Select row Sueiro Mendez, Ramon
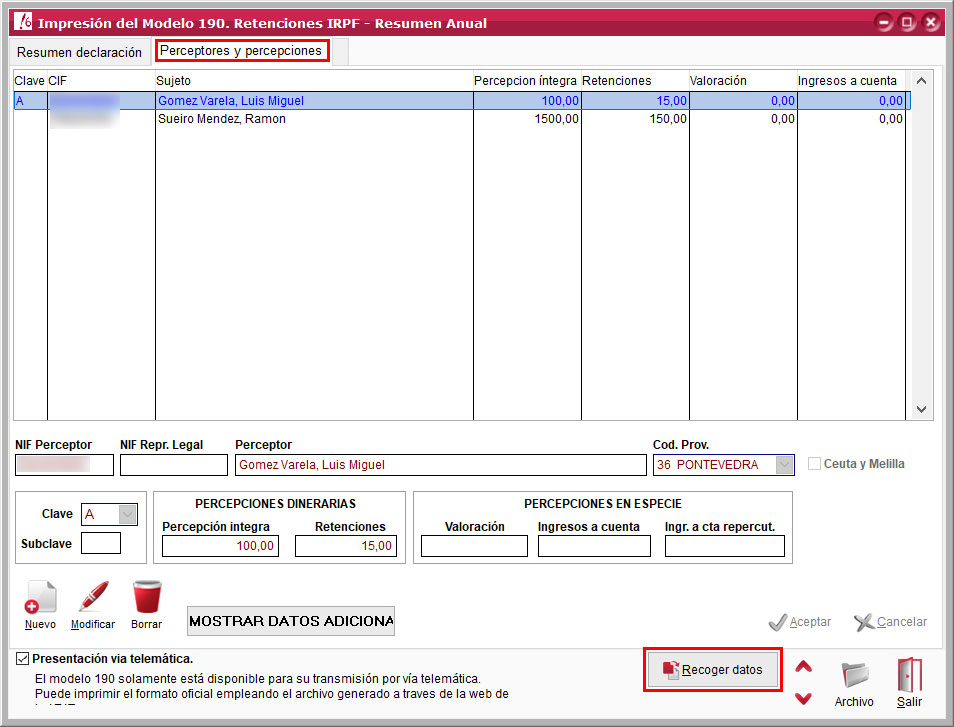Viewport: 954px width, 727px height. [x=462, y=119]
